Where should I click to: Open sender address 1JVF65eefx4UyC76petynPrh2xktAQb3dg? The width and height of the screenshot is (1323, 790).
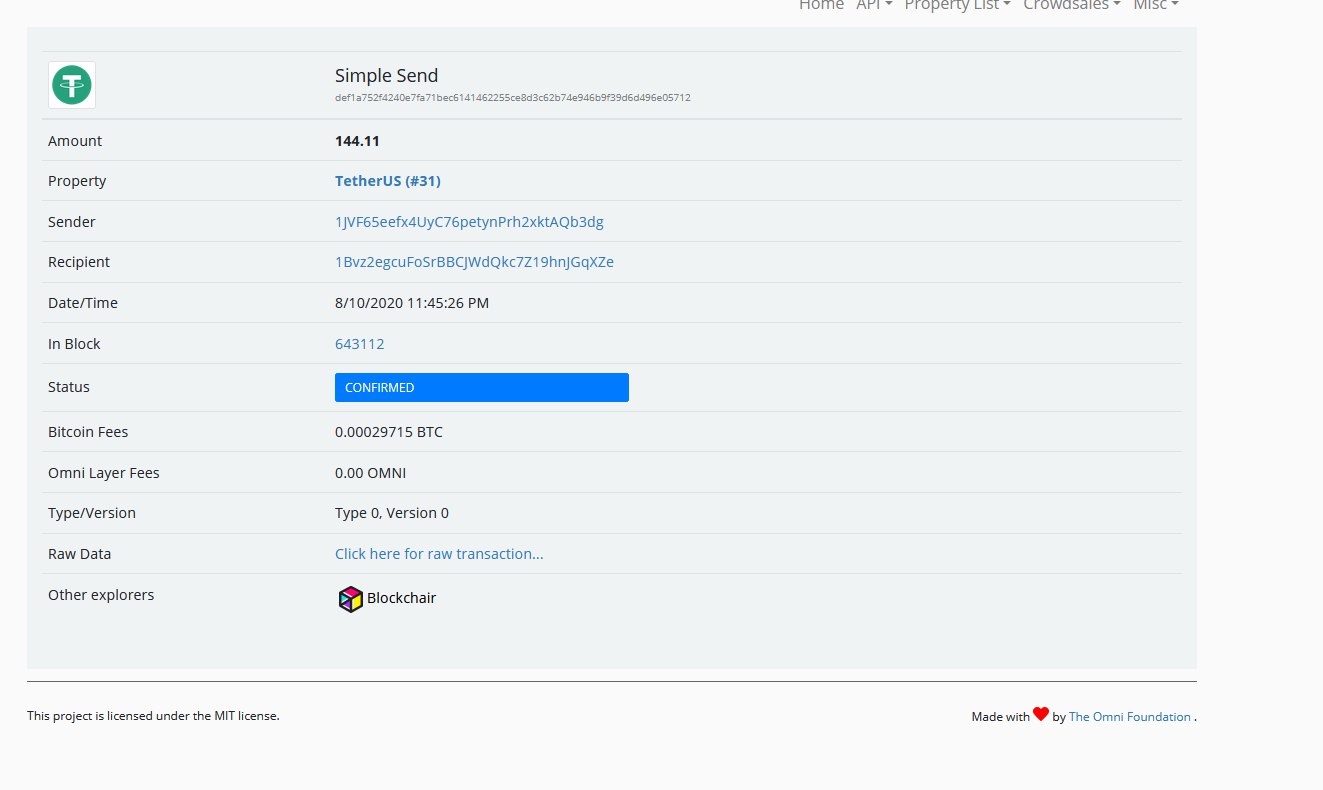pos(469,222)
